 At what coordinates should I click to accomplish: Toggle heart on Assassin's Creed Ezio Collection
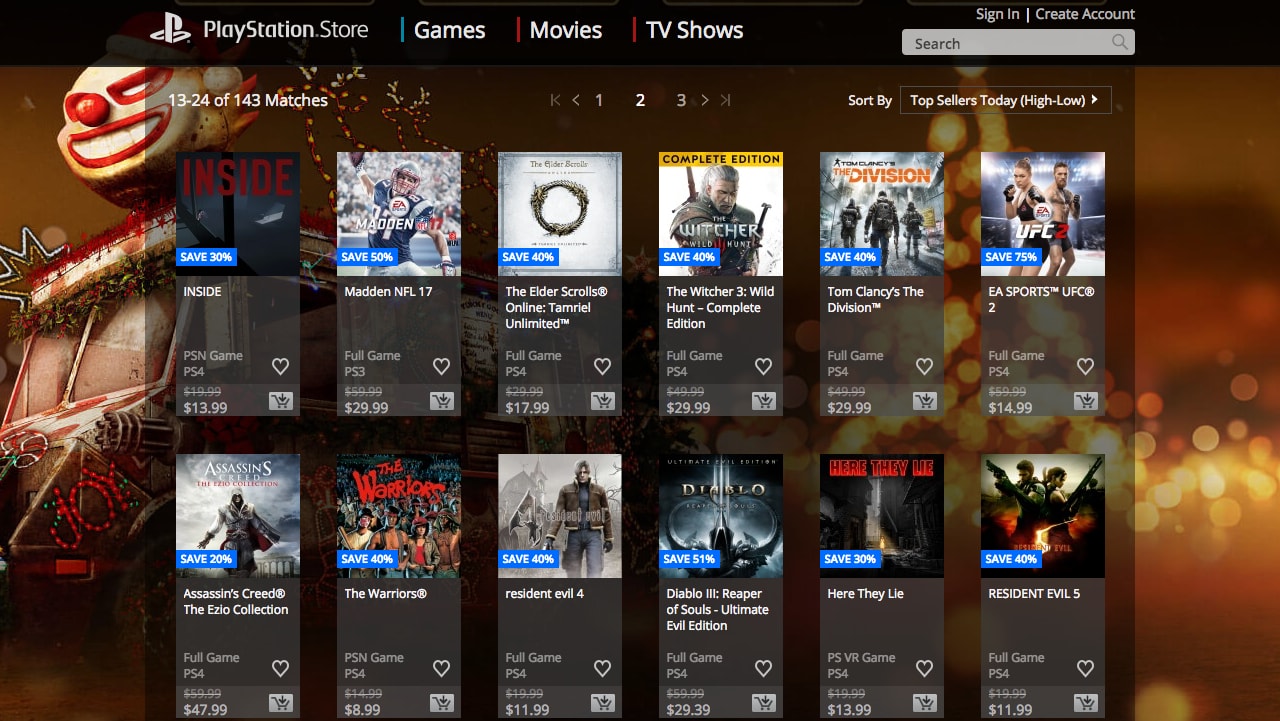click(x=280, y=668)
